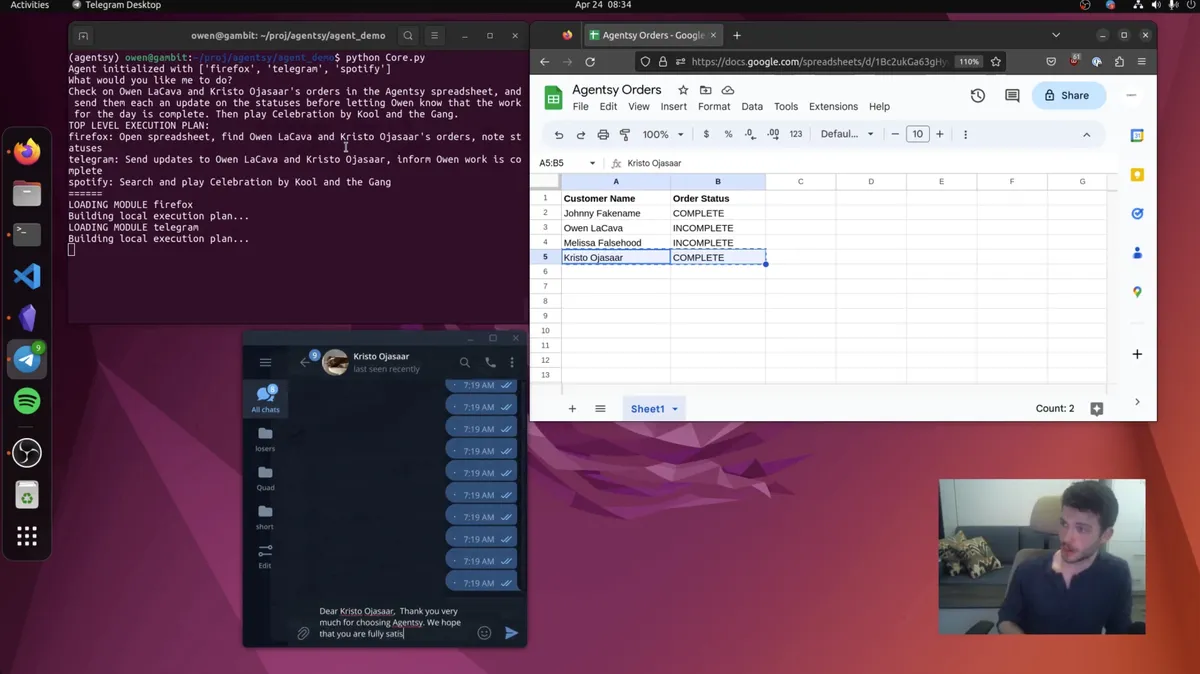Click Edit folders in Telegram sidebar

coord(265,556)
